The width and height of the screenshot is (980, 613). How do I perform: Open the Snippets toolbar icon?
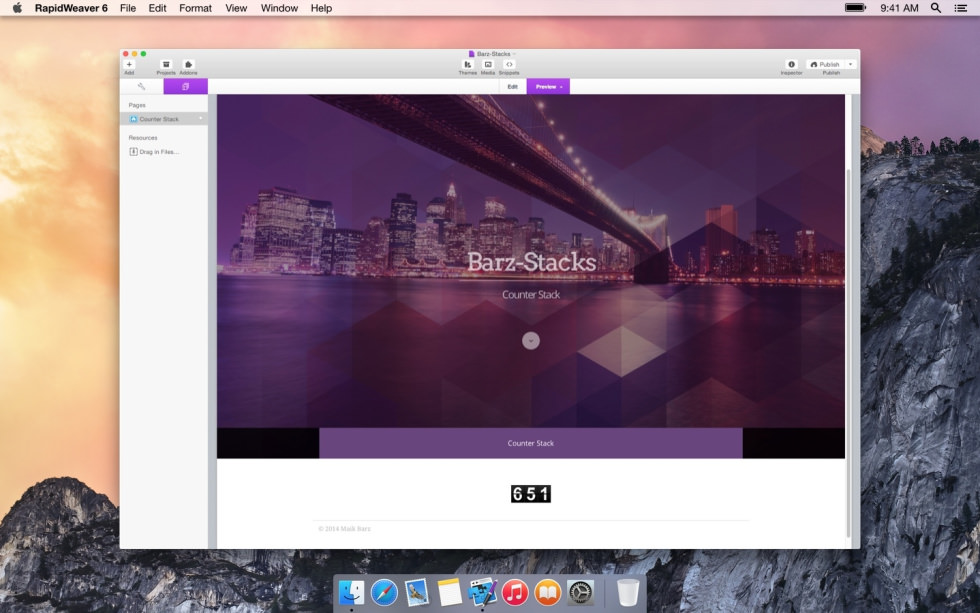tap(509, 64)
